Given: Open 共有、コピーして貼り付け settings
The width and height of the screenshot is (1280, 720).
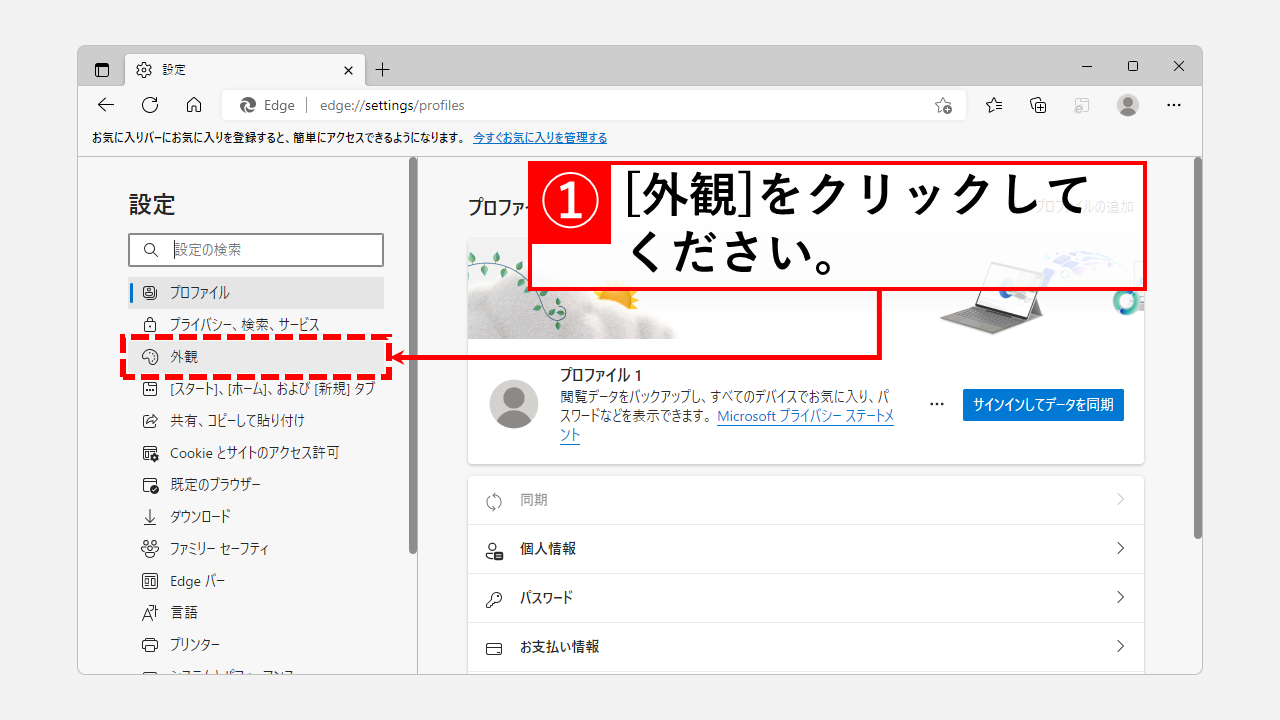Looking at the screenshot, I should pos(256,421).
